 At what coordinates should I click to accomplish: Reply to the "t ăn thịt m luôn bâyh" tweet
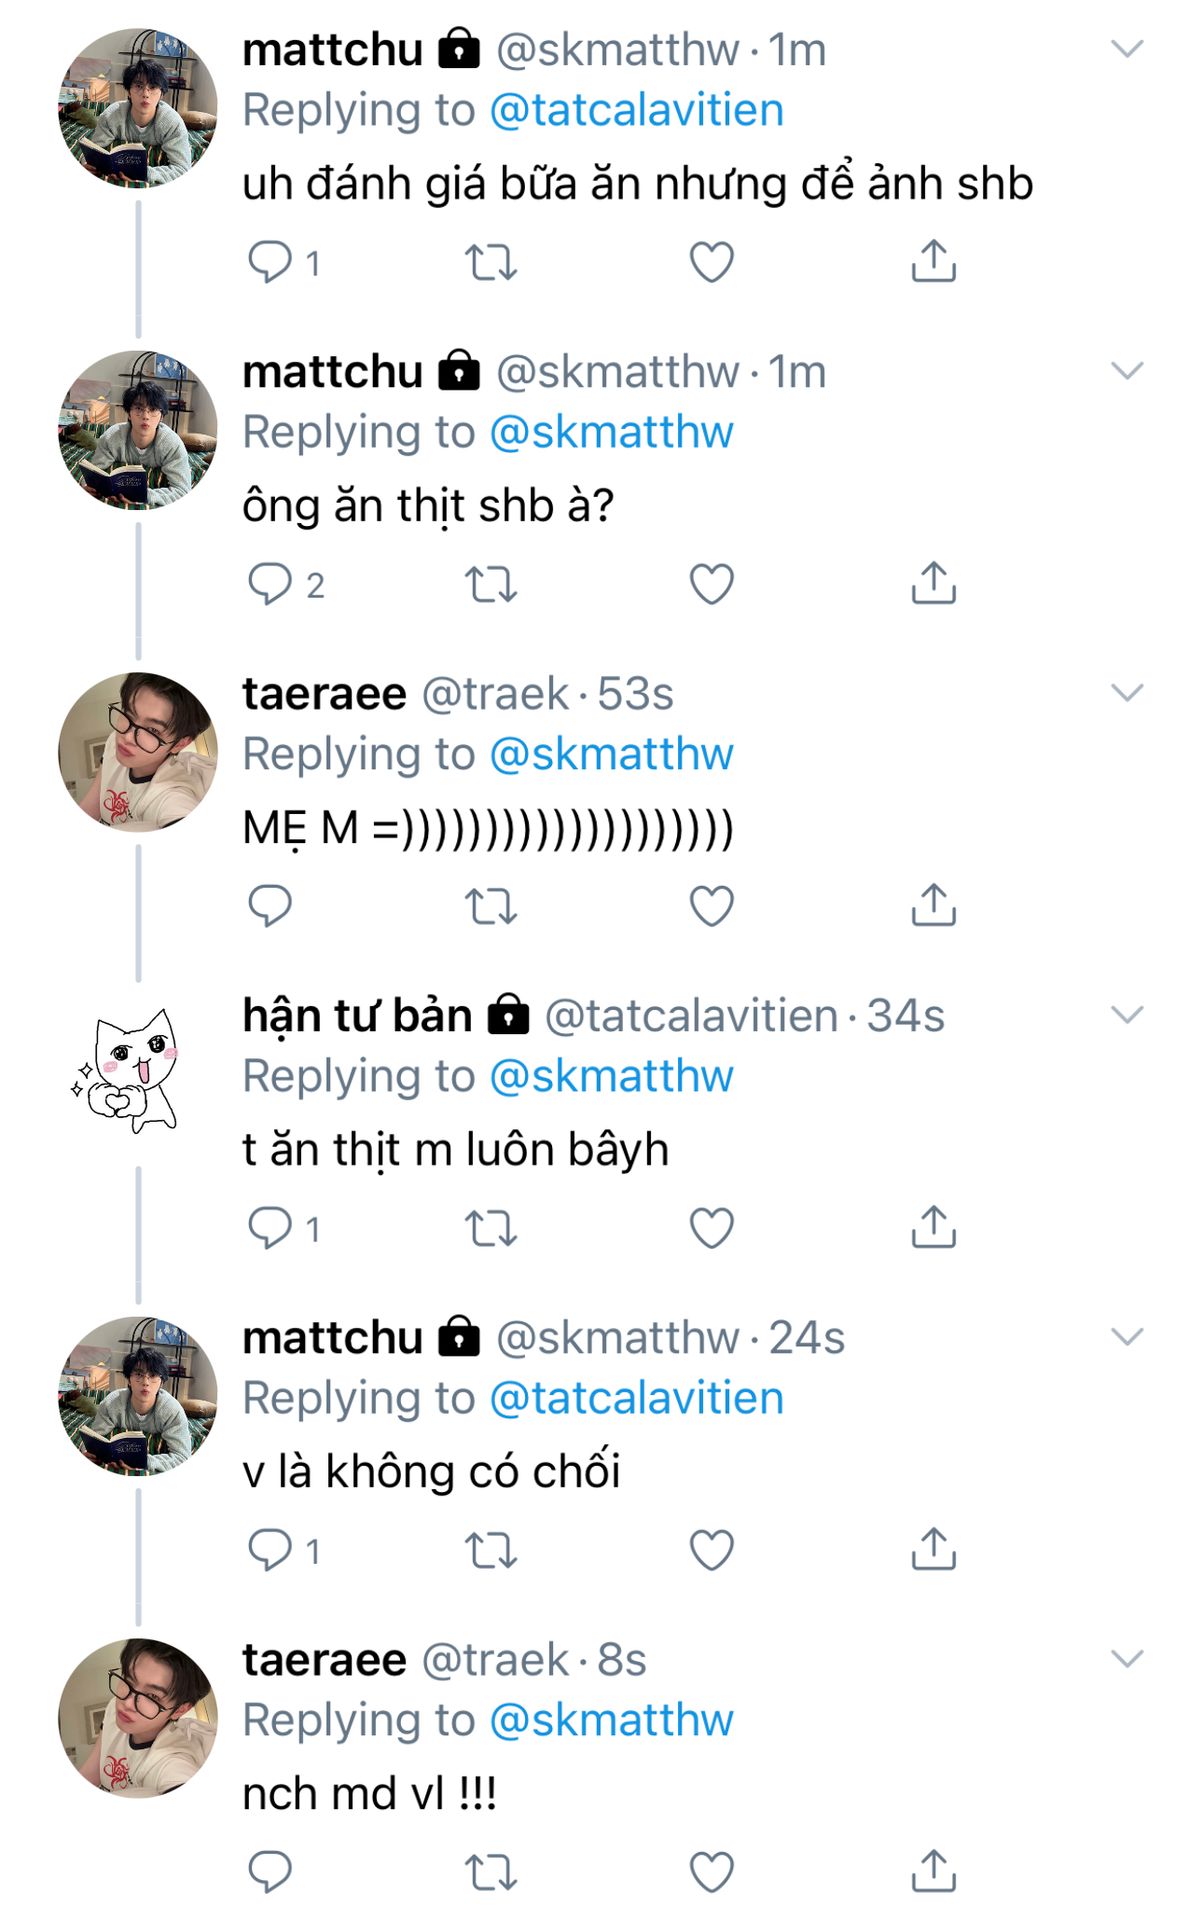click(x=269, y=1228)
